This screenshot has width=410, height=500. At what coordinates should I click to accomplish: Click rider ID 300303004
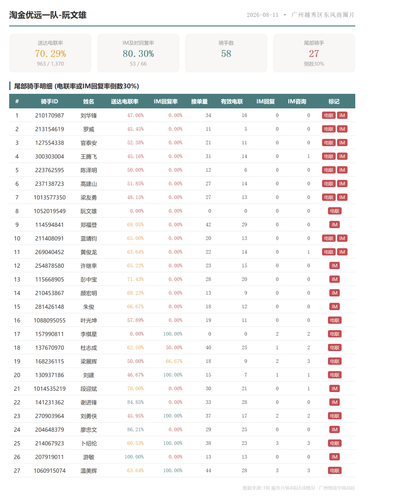pos(50,156)
